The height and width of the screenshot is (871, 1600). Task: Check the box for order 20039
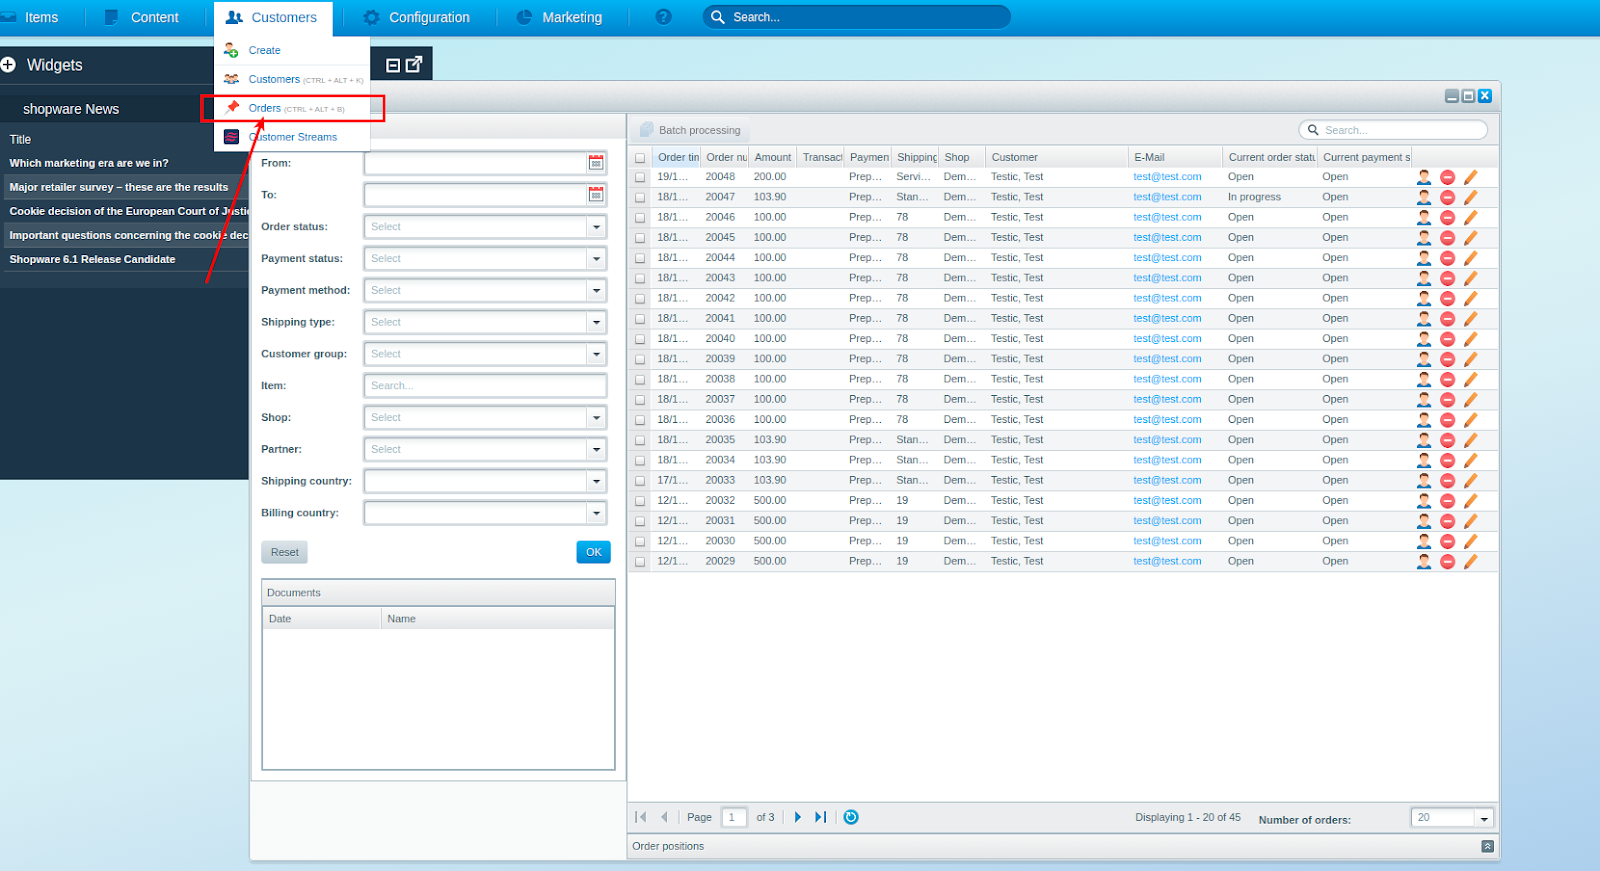640,359
